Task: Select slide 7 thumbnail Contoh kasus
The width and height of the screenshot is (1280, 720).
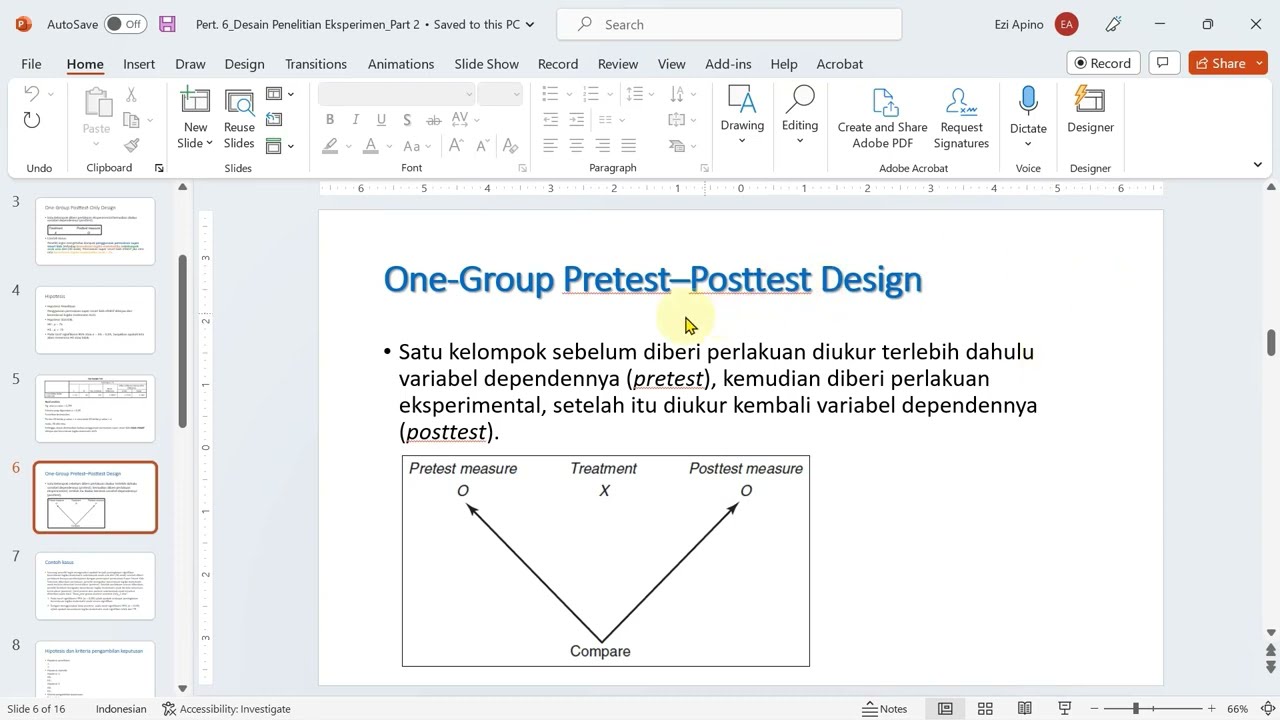Action: 95,585
